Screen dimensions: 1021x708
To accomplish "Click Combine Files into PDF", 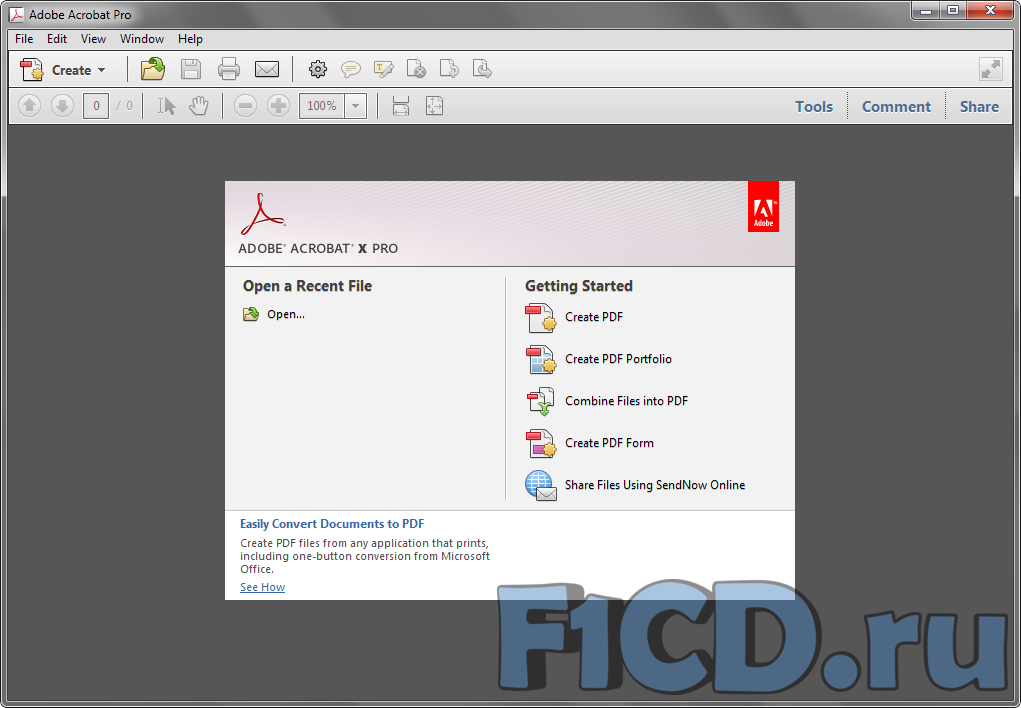I will pos(626,401).
